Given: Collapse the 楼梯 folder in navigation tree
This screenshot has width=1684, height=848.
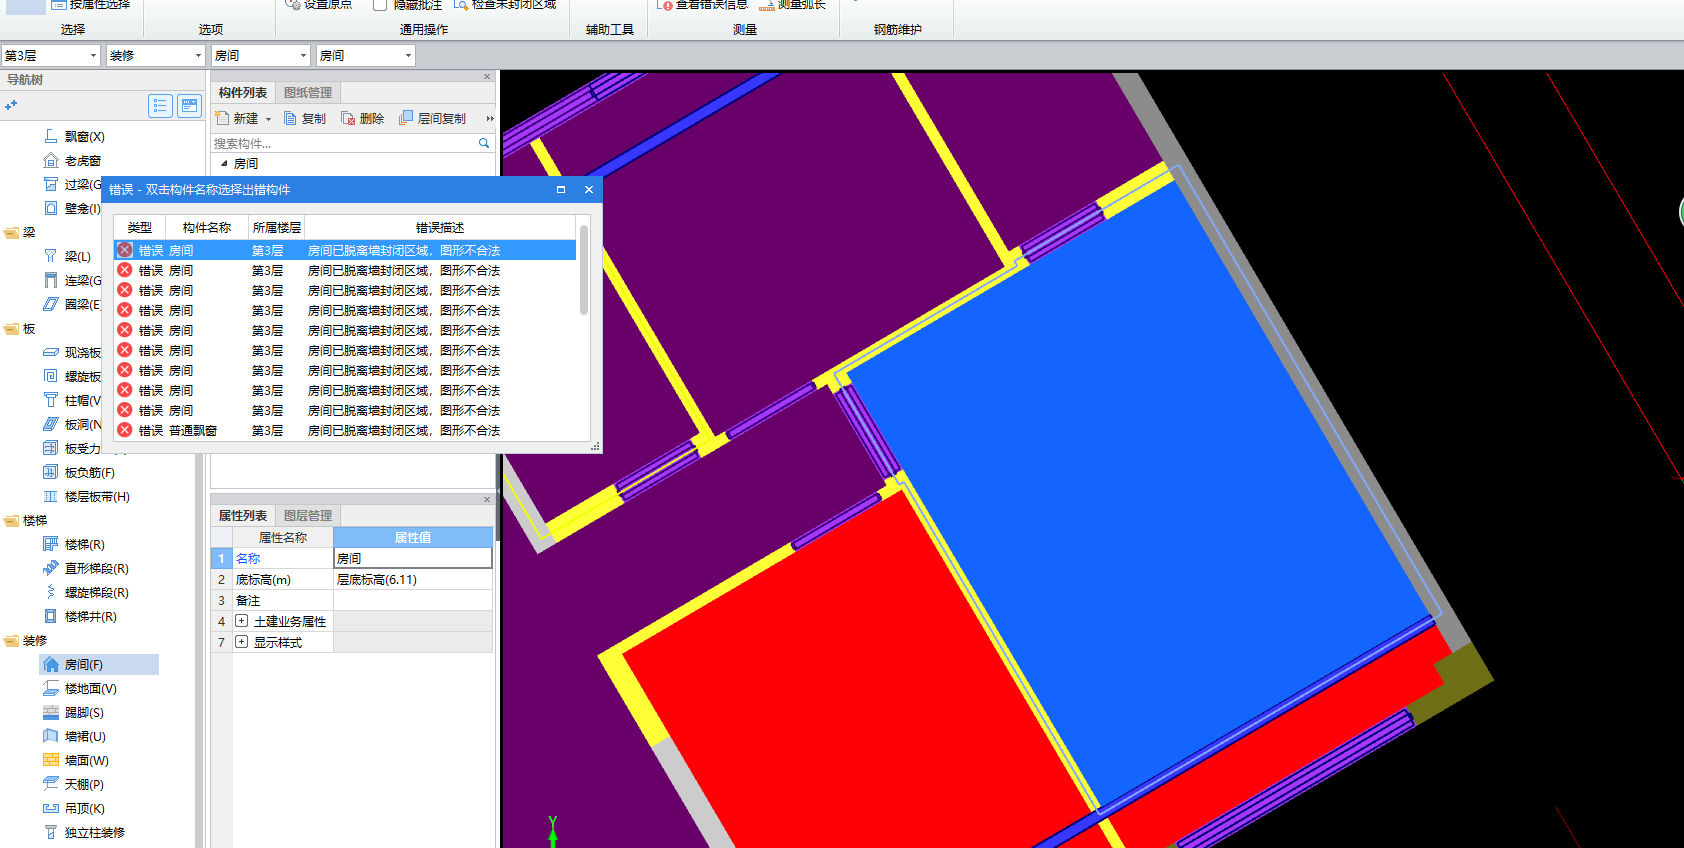Looking at the screenshot, I should (x=11, y=520).
